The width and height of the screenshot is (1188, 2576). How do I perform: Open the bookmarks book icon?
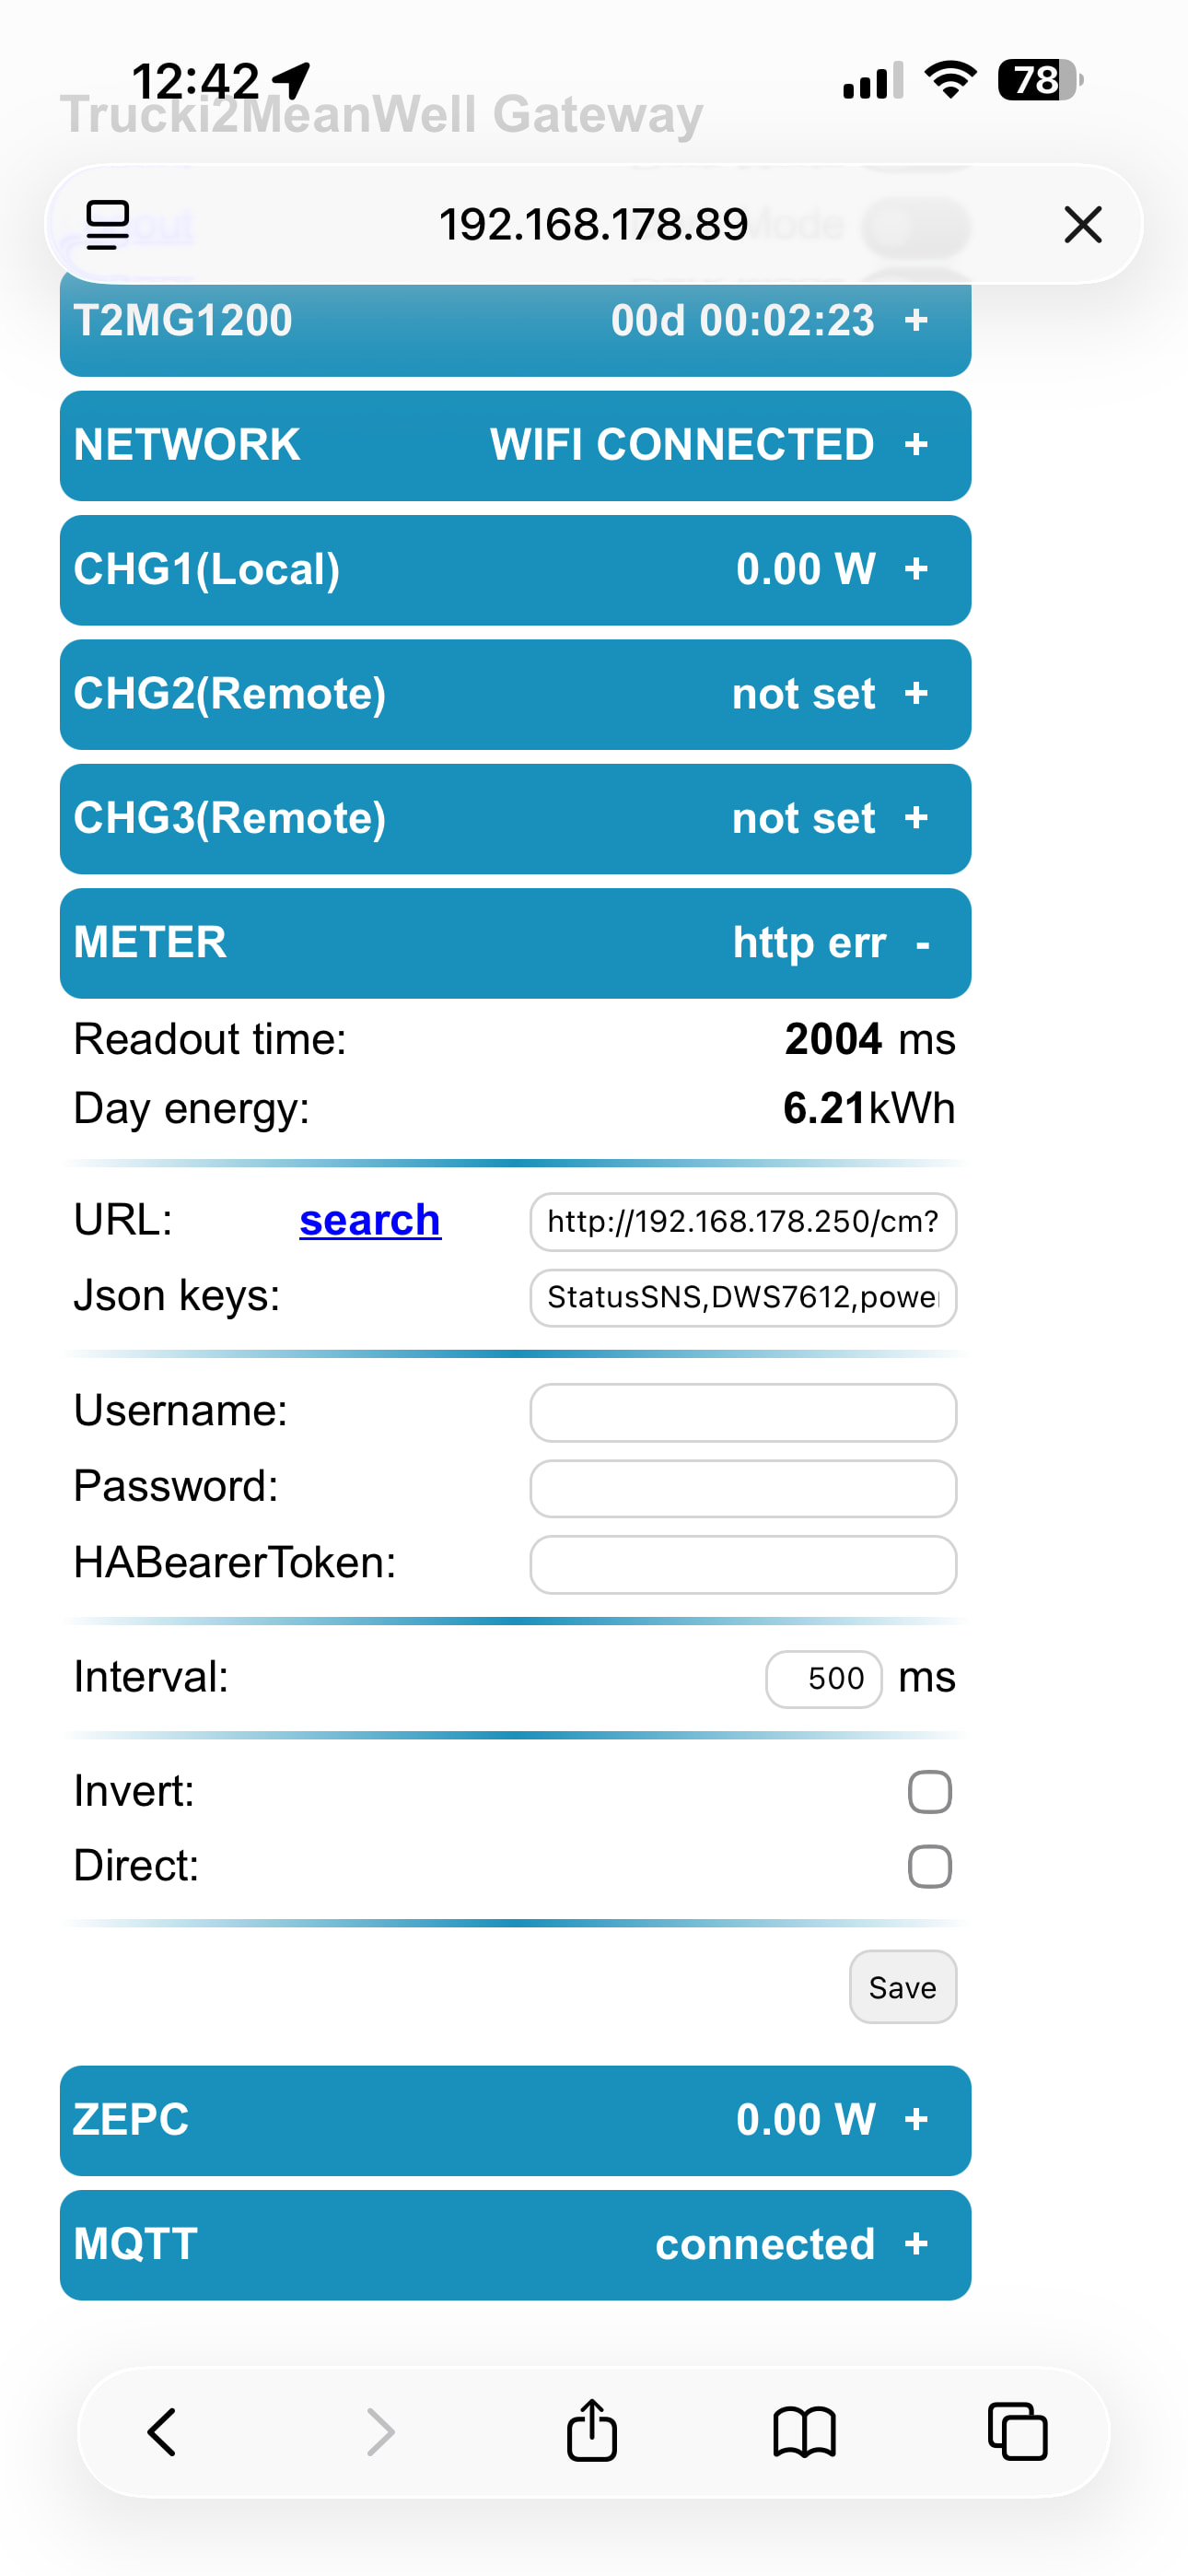point(804,2431)
